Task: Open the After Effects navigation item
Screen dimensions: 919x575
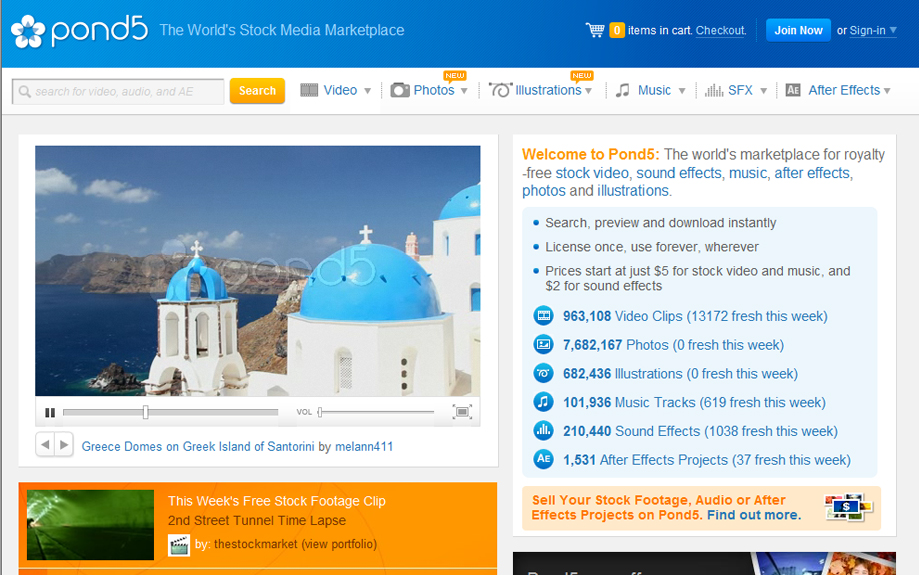Action: pyautogui.click(x=844, y=90)
